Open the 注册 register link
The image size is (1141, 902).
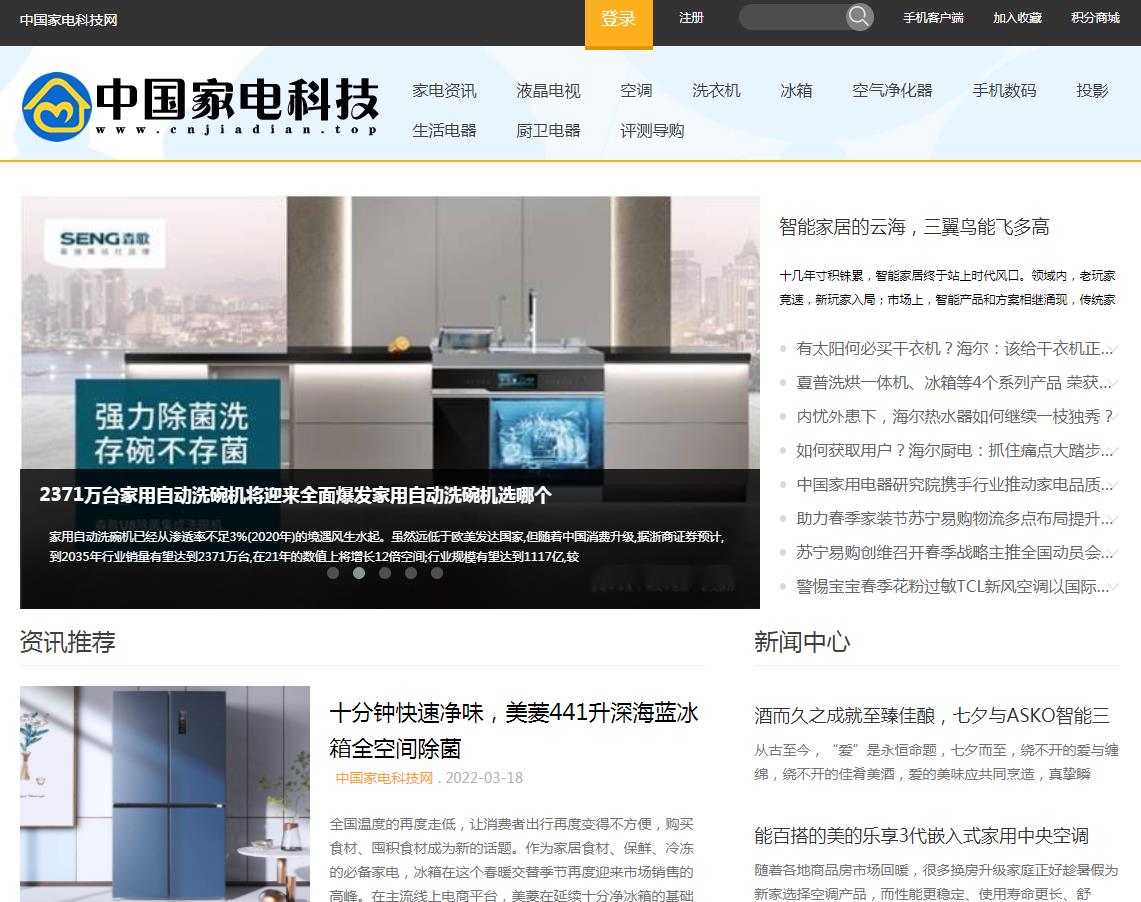[691, 17]
